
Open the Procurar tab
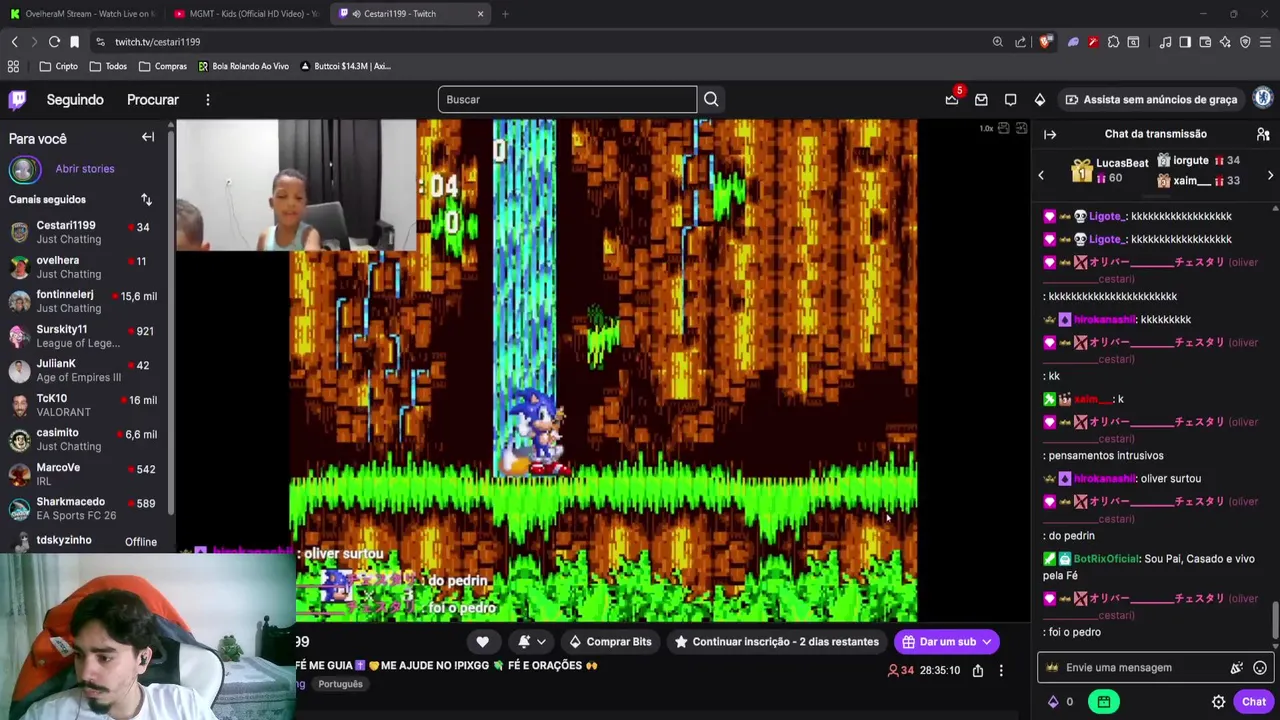(x=153, y=100)
